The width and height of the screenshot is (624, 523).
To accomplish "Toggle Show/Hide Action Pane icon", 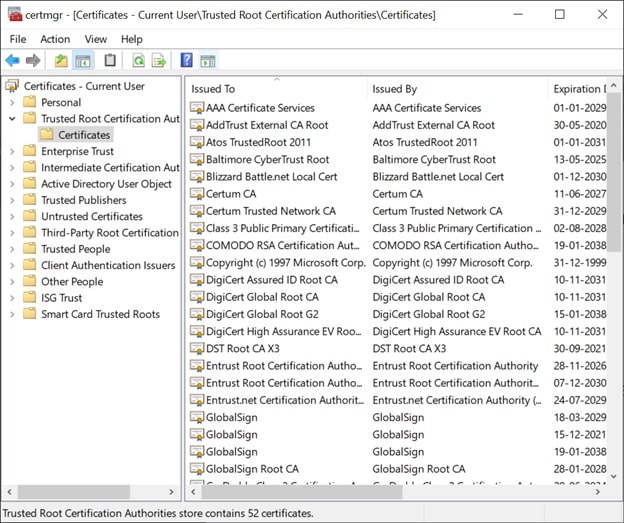I will pos(208,61).
